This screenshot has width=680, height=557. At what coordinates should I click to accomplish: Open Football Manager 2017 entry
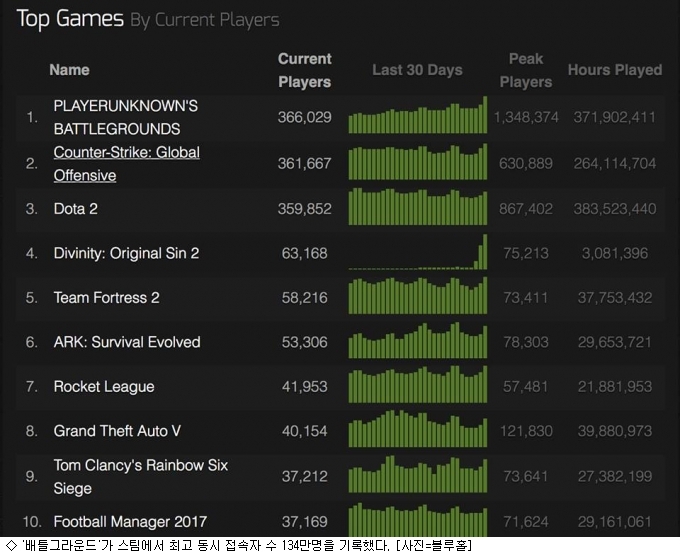point(130,521)
